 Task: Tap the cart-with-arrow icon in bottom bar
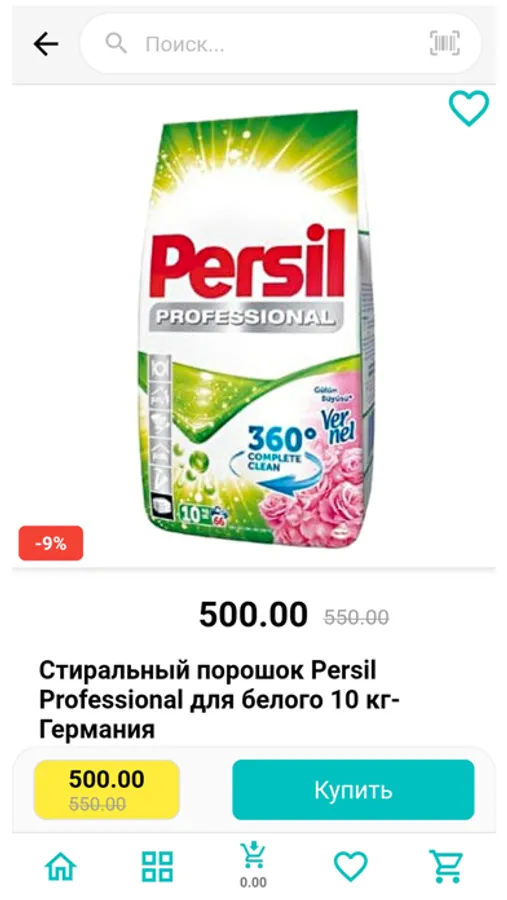(x=253, y=856)
